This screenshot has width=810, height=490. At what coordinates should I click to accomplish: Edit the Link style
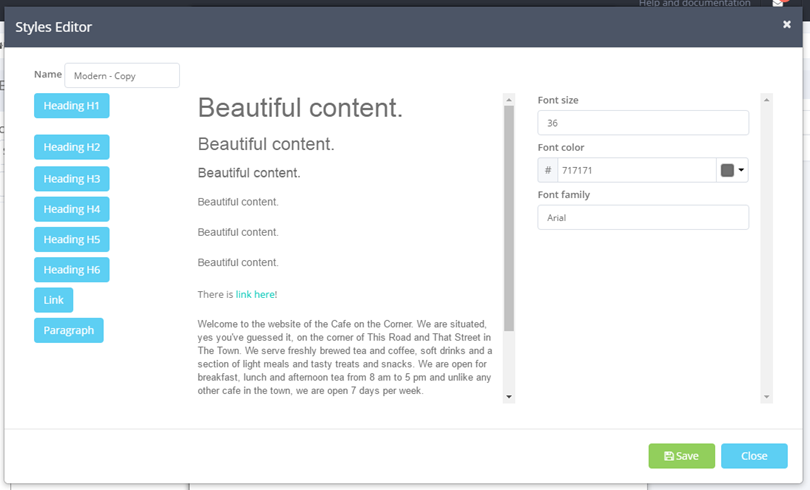tap(54, 300)
